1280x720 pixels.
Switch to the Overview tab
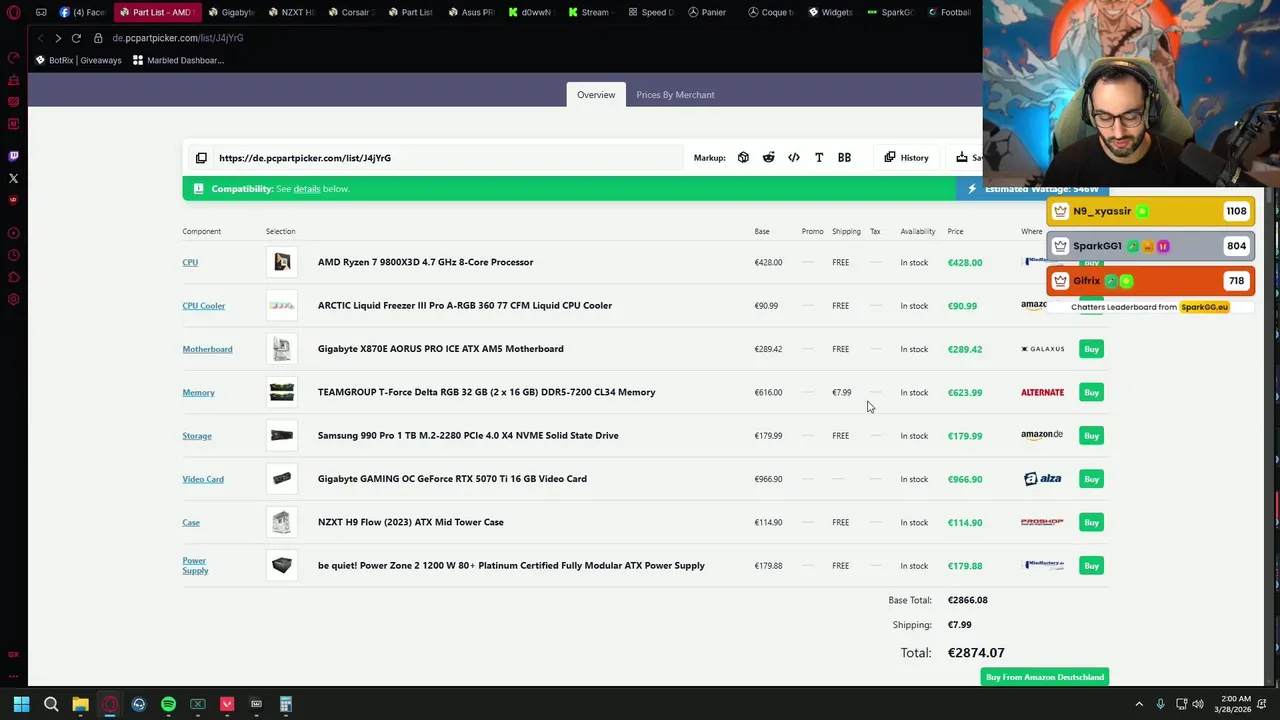point(596,95)
